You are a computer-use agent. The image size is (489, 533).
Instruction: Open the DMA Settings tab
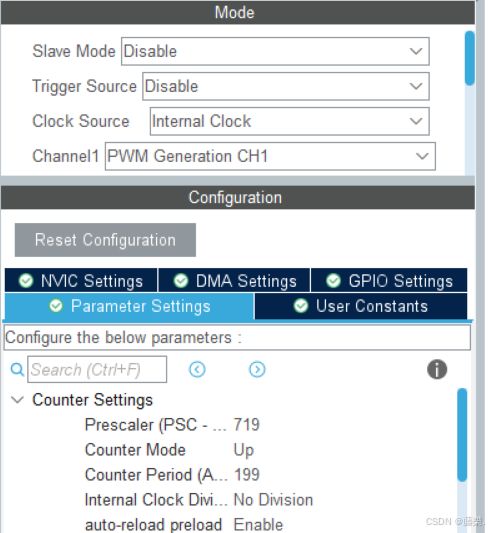234,280
